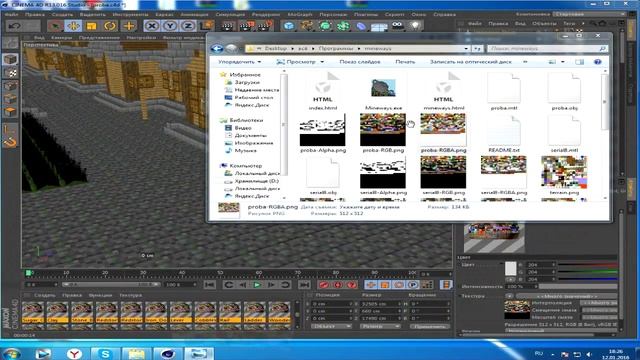Open the spline tools icon
This screenshot has width=640, height=360.
307,26
